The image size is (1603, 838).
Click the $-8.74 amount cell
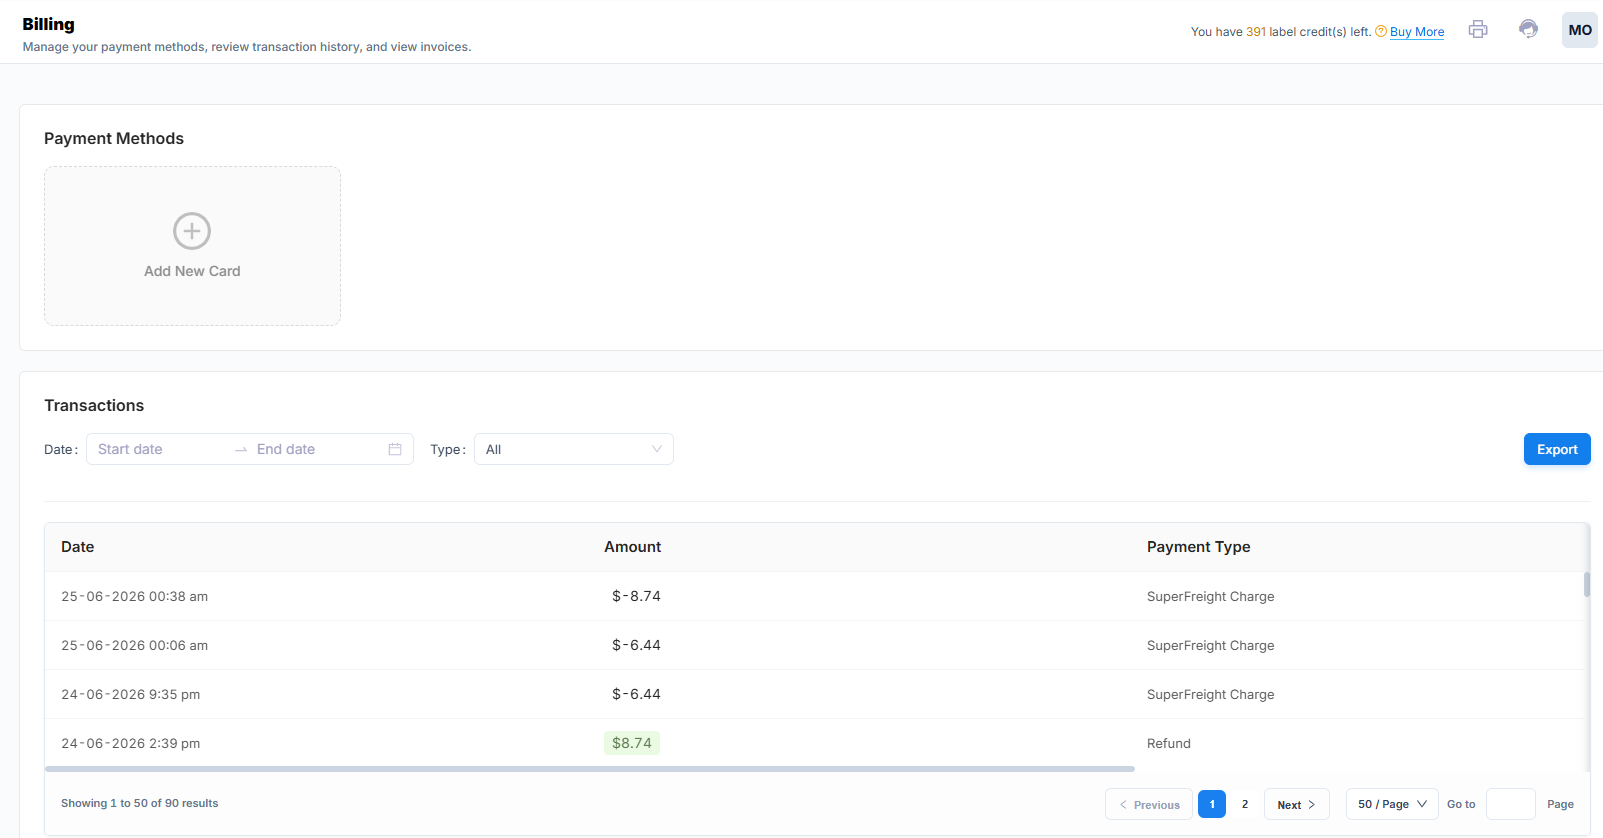point(636,596)
